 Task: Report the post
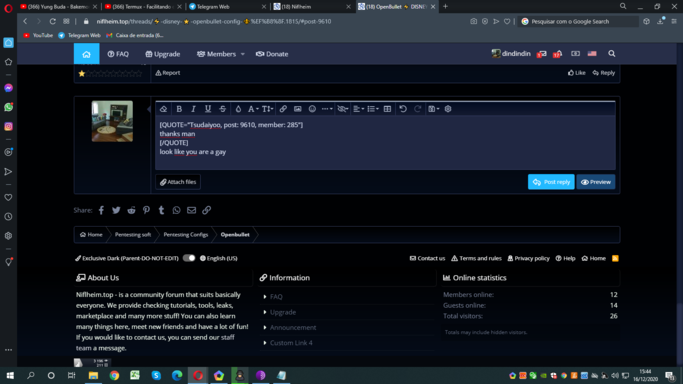[x=168, y=73]
